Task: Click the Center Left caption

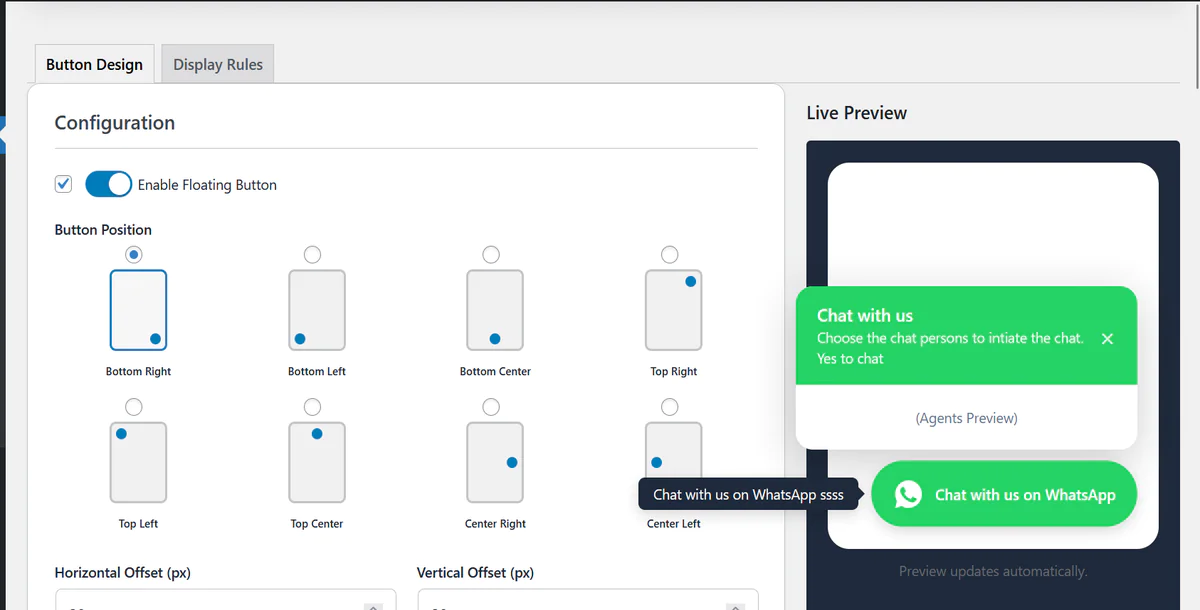Action: click(674, 523)
